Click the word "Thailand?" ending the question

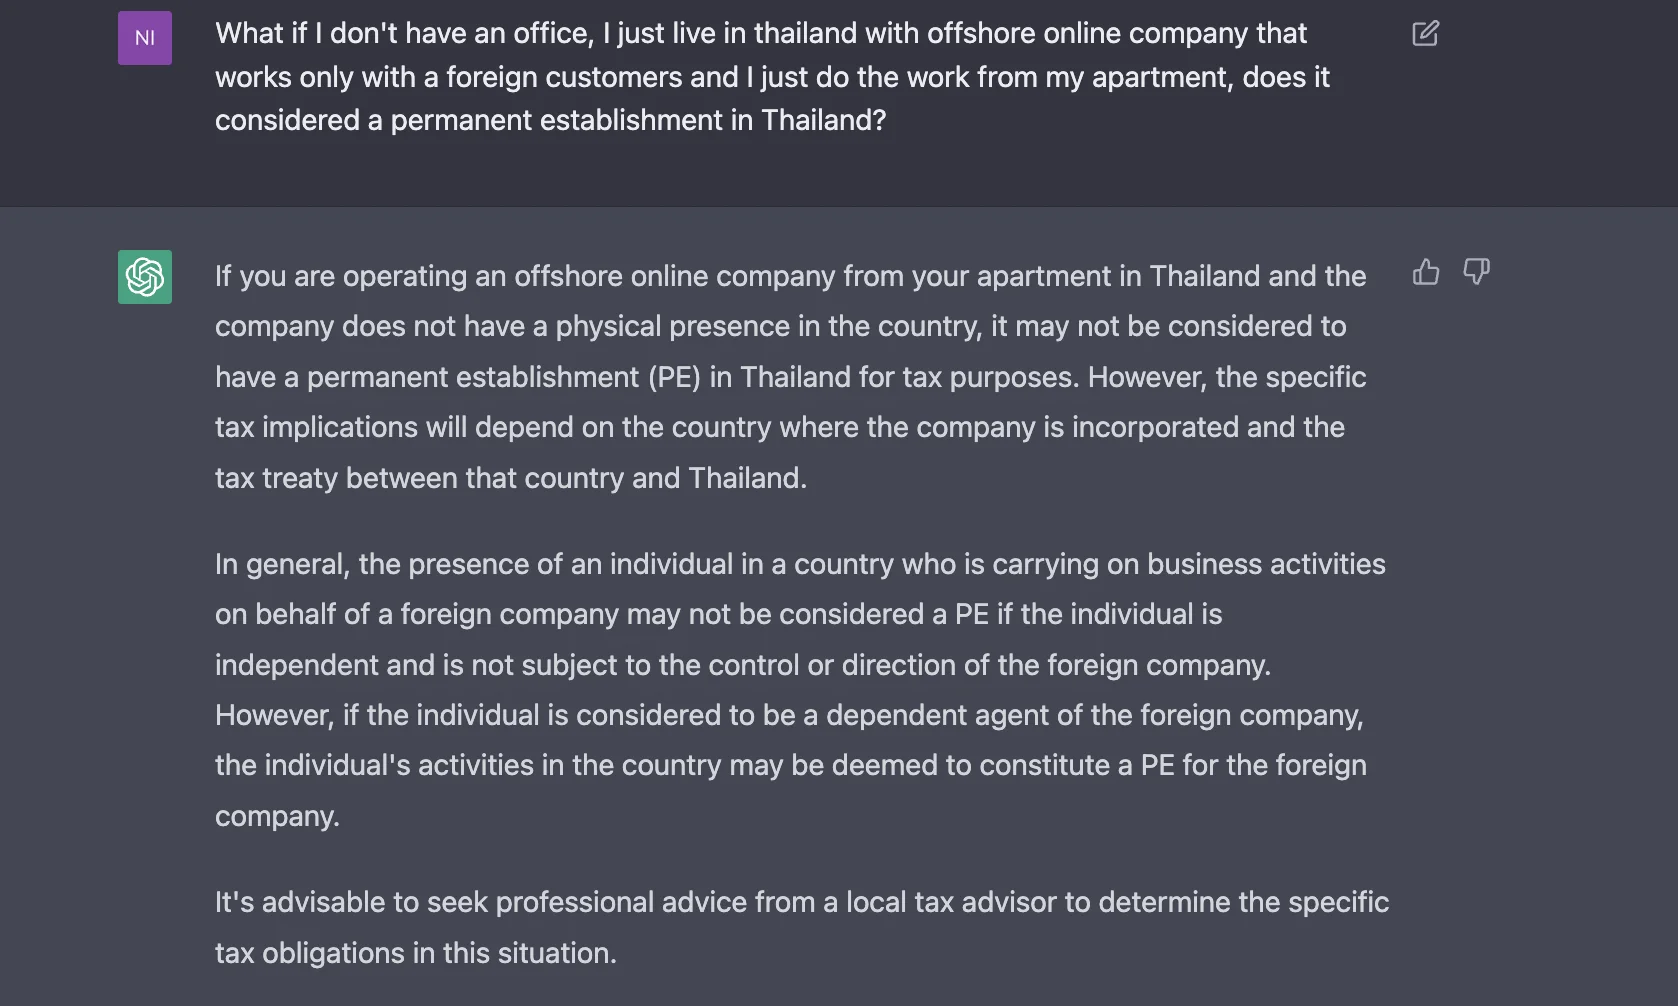(x=824, y=120)
